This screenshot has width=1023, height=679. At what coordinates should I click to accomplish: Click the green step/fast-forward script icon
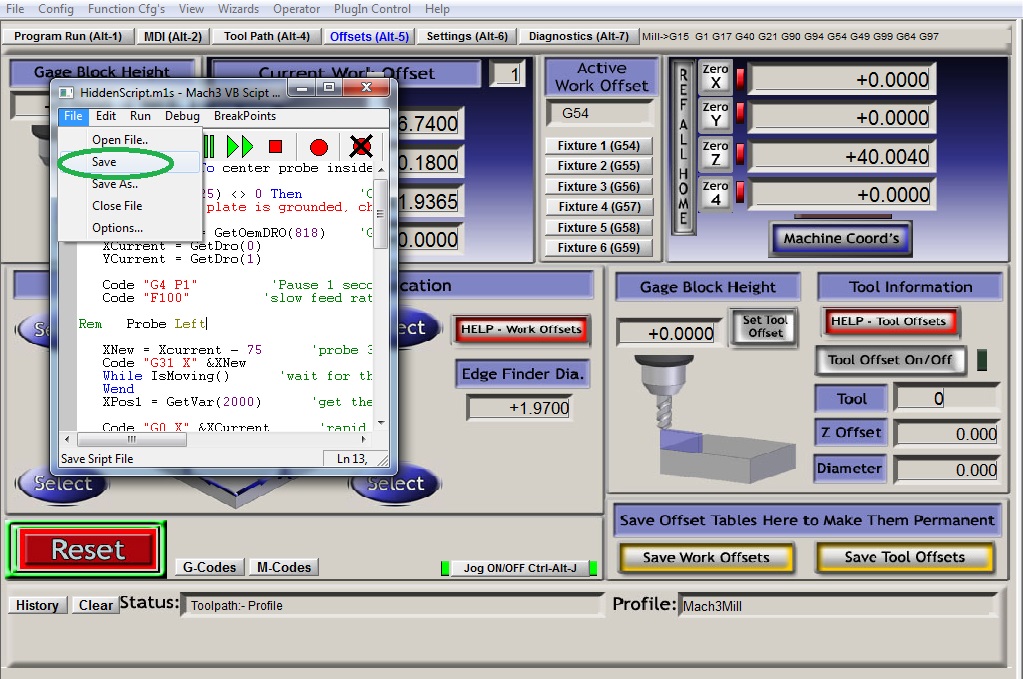click(x=239, y=147)
